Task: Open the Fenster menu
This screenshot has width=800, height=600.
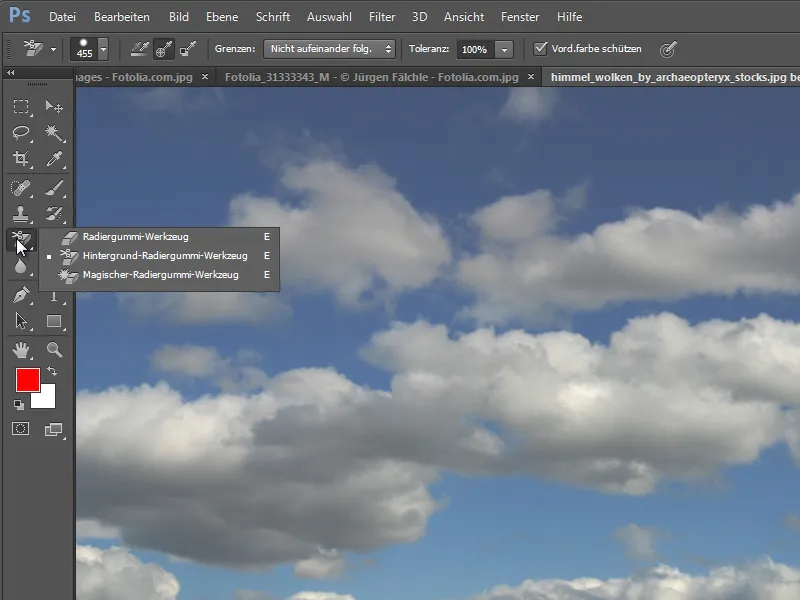Action: coord(520,17)
